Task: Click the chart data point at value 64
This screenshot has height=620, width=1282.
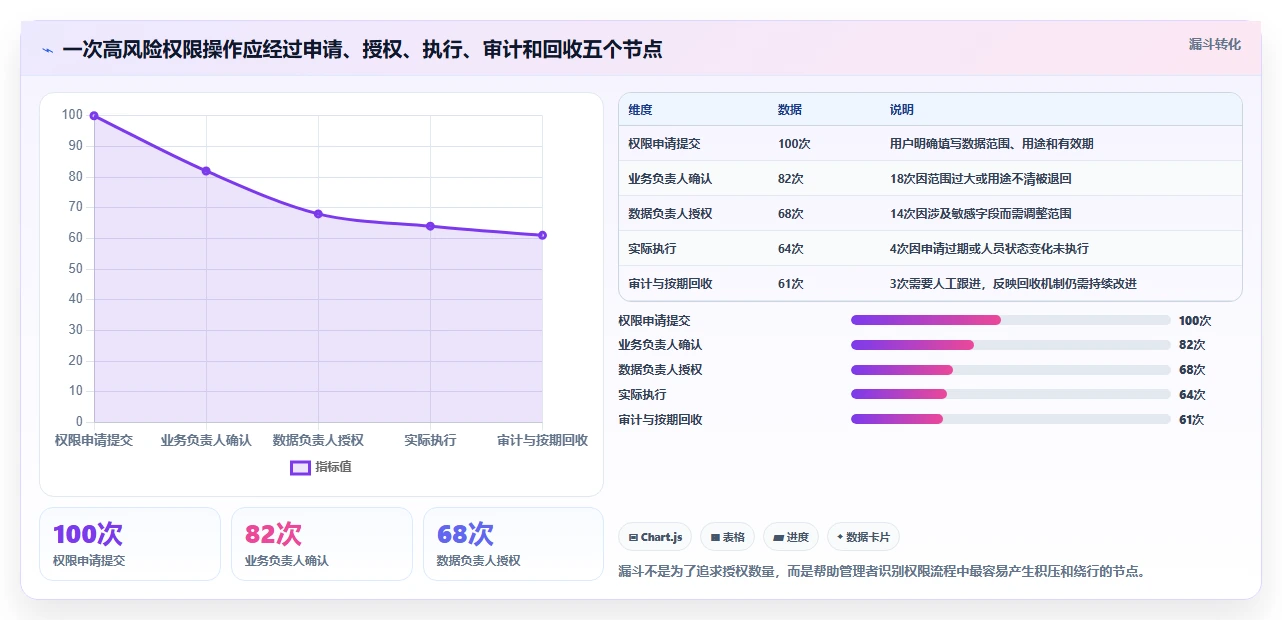Action: [x=430, y=226]
